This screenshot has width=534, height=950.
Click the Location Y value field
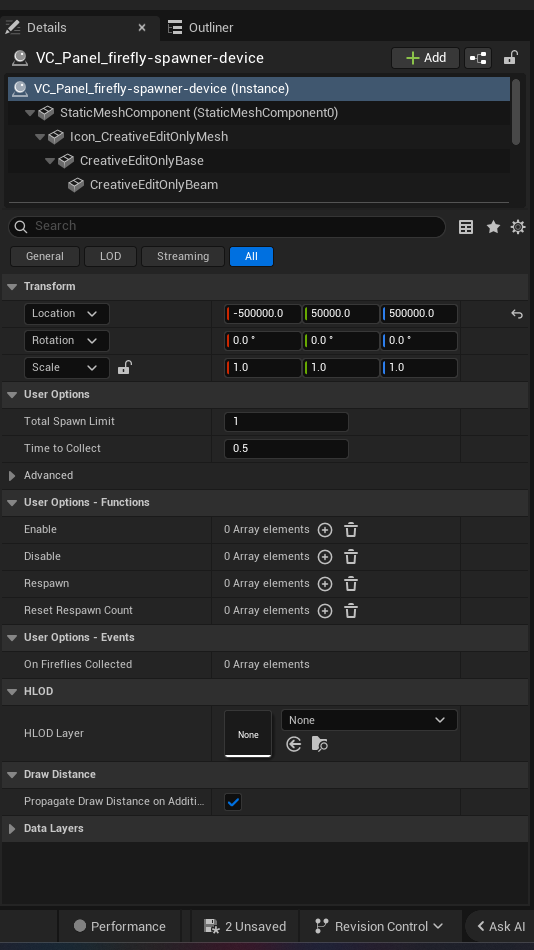coord(341,314)
